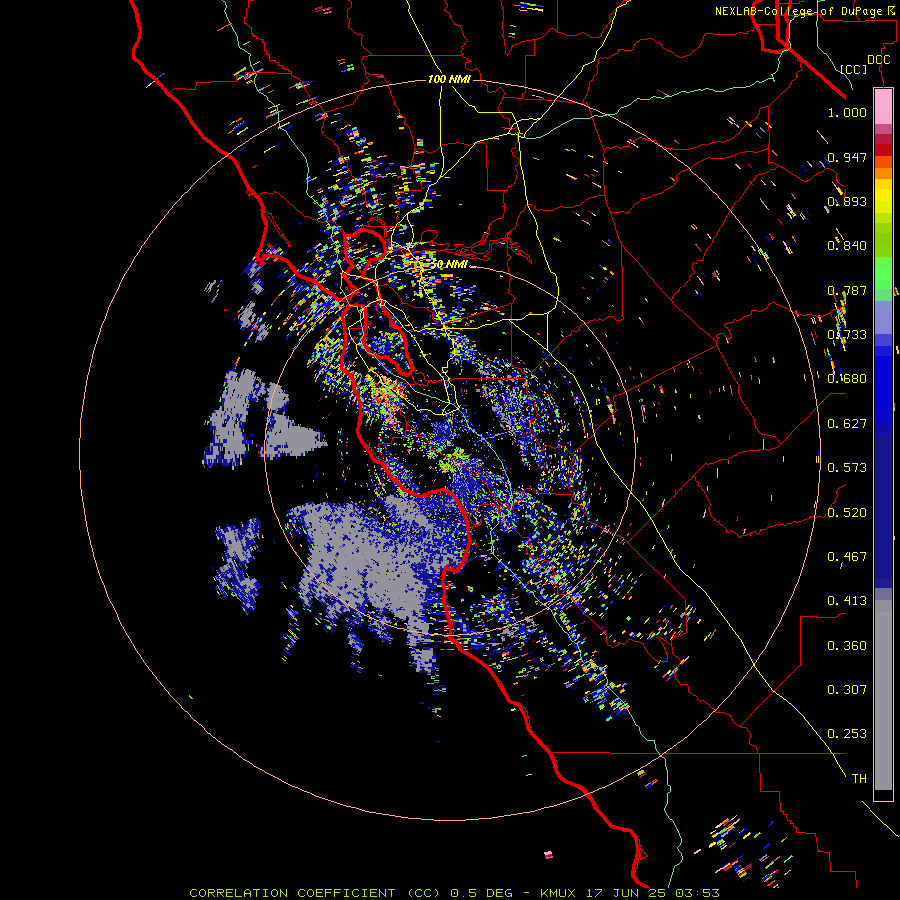
Task: Click the 0.840 legend value
Action: click(x=847, y=246)
